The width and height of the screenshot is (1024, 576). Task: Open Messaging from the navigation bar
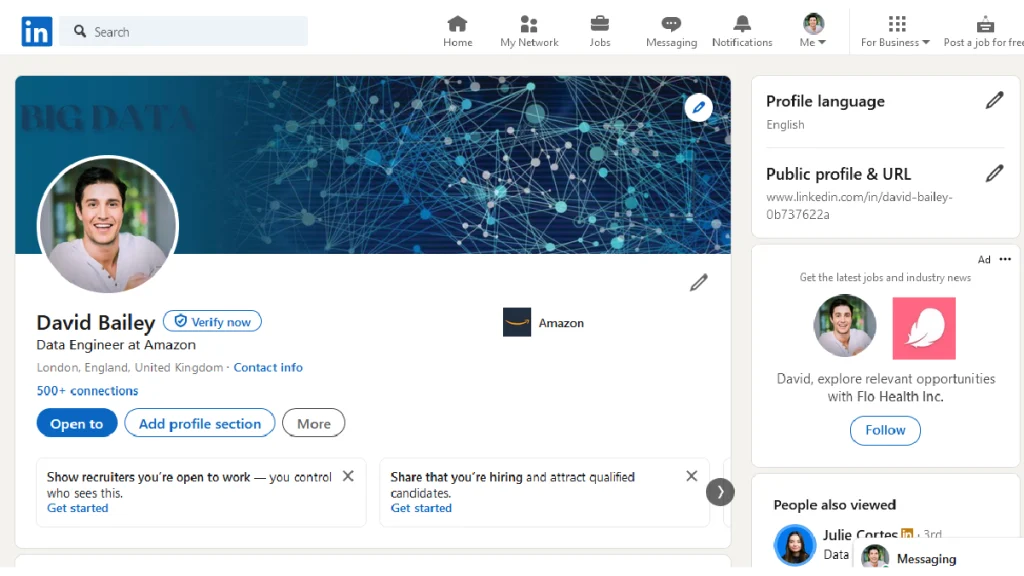coord(670,30)
